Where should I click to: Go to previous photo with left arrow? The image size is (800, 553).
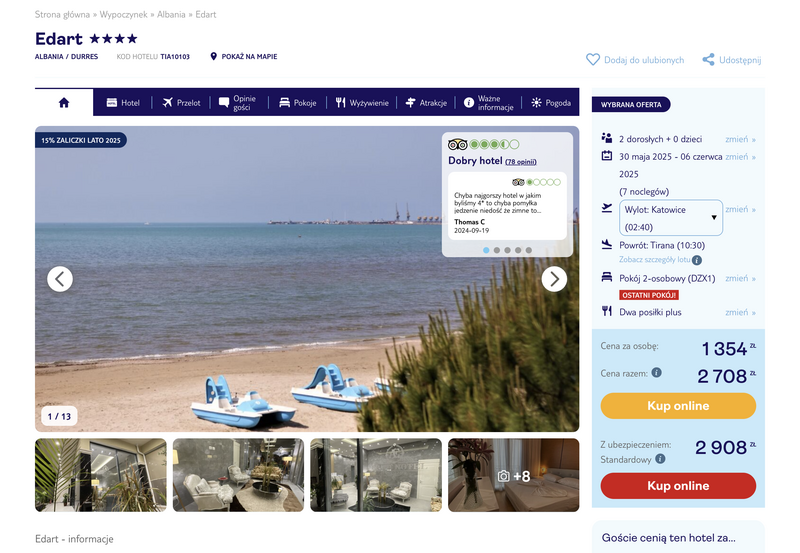coord(60,279)
